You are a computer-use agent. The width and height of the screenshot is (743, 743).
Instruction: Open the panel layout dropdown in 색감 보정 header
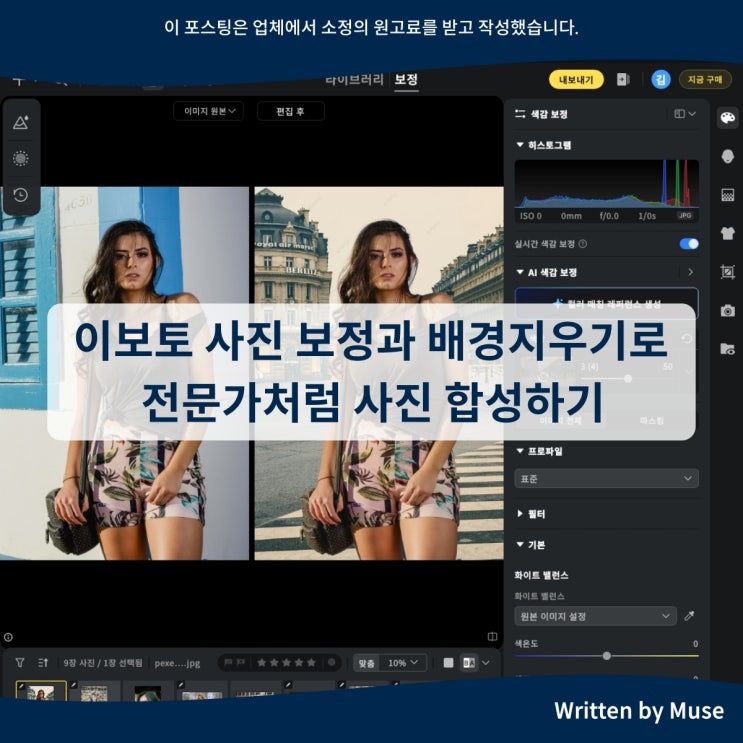[685, 114]
